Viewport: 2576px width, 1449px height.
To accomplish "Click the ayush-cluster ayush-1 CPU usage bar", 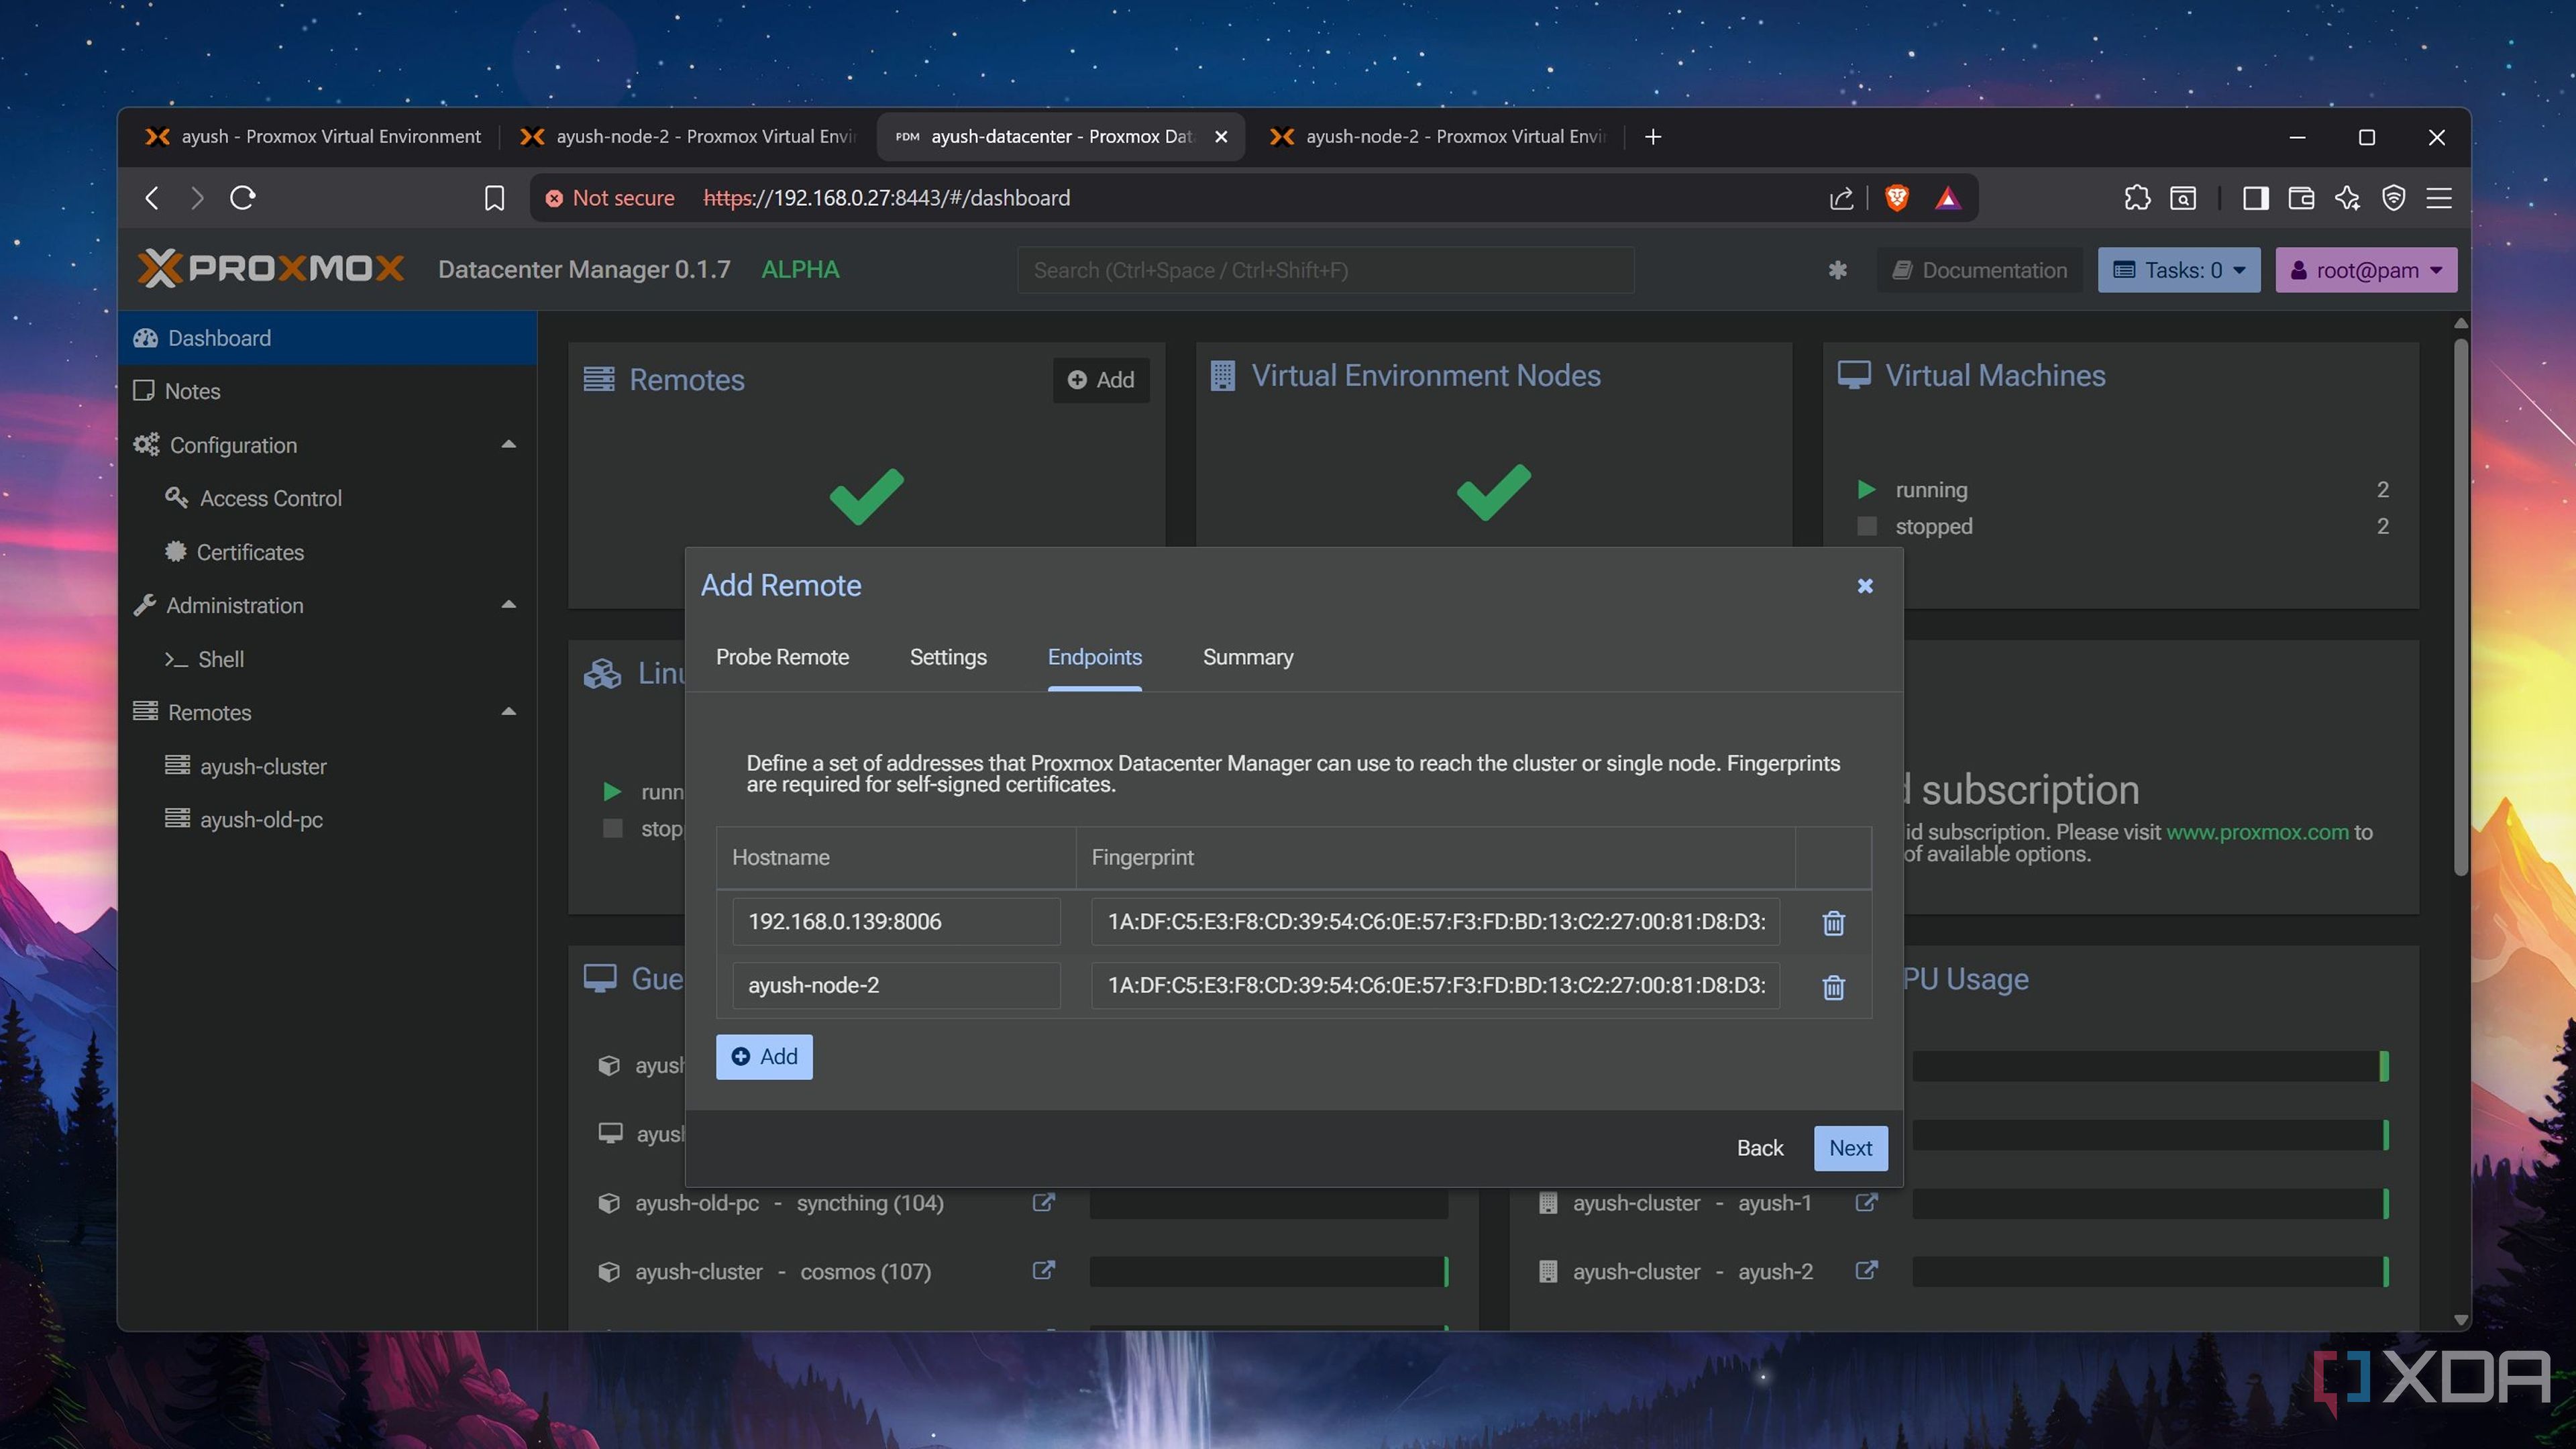I will click(2150, 1203).
